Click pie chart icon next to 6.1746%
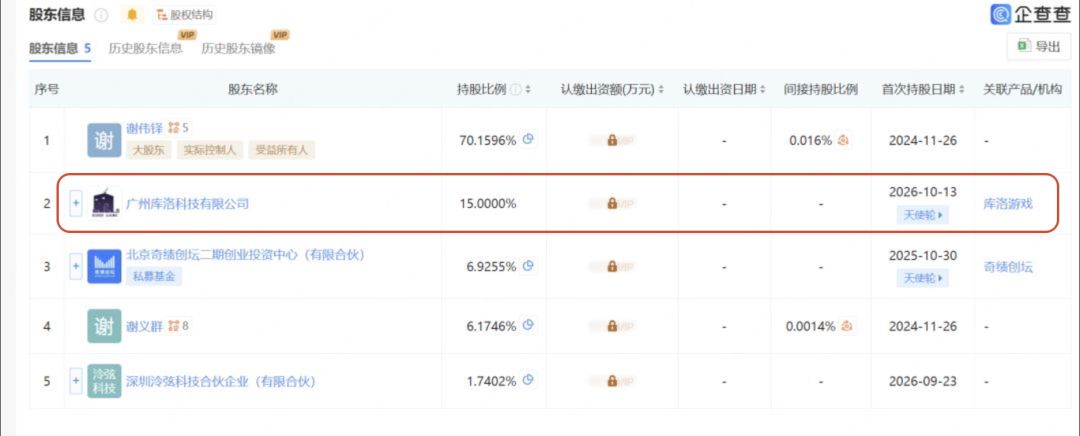The height and width of the screenshot is (436, 1080). (528, 326)
